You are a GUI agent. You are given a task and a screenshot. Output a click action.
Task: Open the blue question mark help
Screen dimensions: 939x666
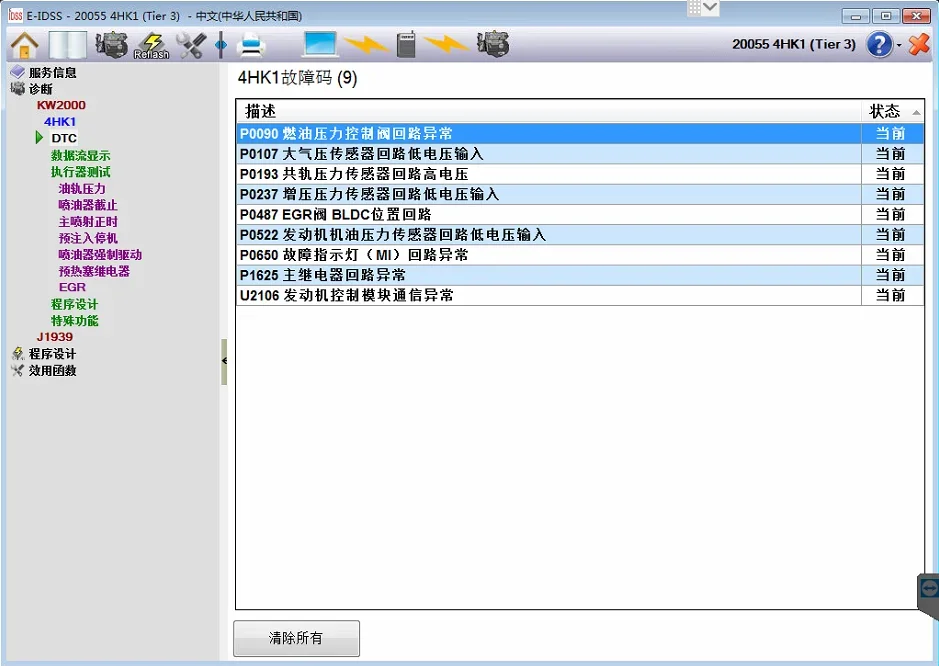[879, 45]
